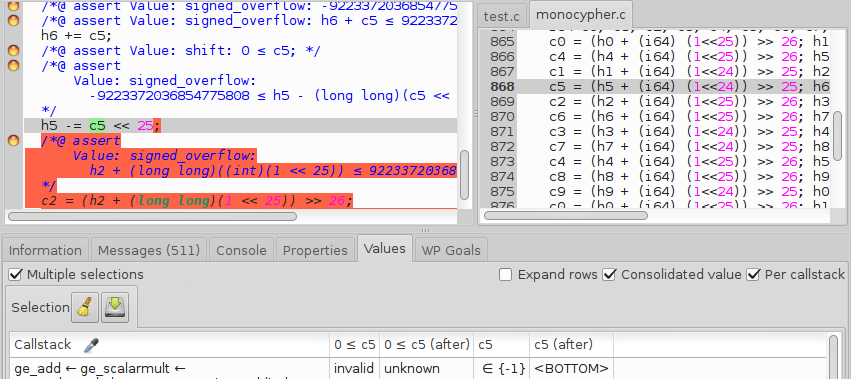Click the 'c2 = (h2 + (long long)(1 << 25)) >> 26;' line
The image size is (851, 379).
[x=197, y=201]
